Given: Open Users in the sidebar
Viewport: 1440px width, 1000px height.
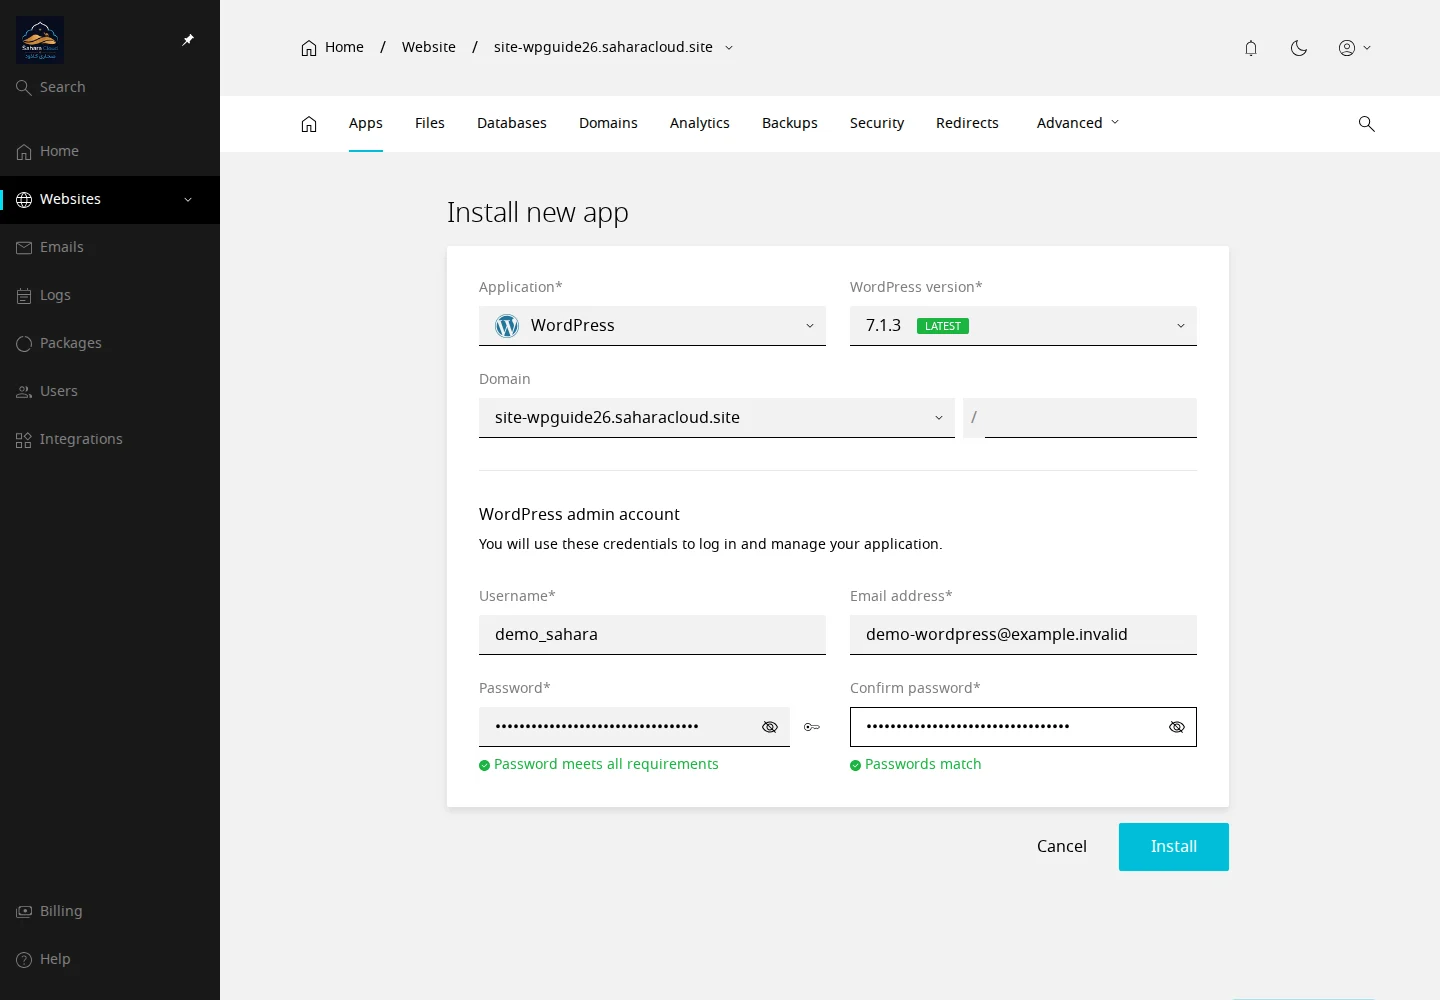Looking at the screenshot, I should pos(110,391).
